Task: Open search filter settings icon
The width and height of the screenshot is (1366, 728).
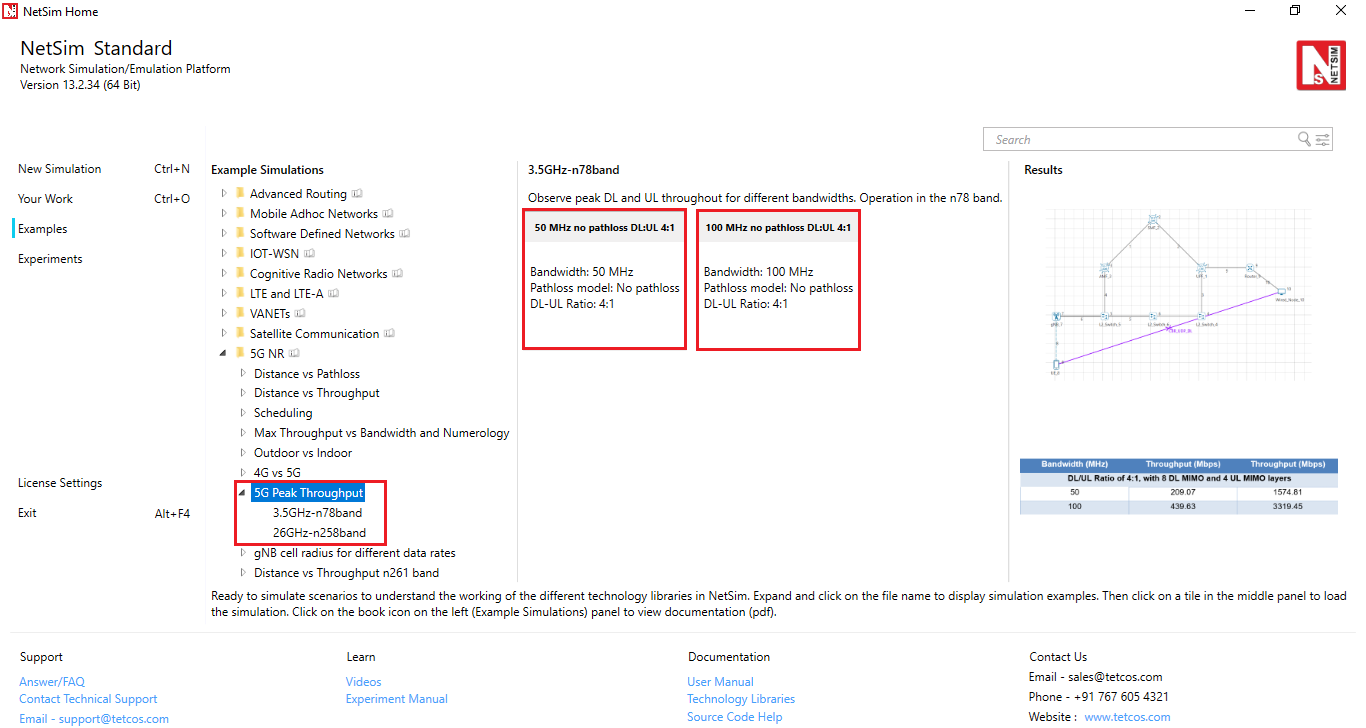Action: [1323, 139]
